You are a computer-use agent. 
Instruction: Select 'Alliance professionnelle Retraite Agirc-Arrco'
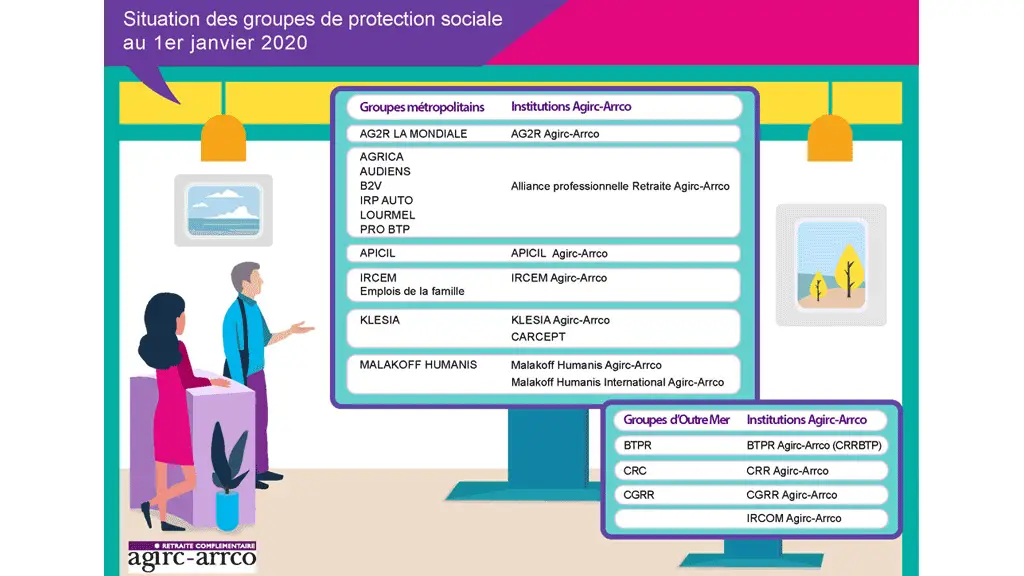coord(620,186)
